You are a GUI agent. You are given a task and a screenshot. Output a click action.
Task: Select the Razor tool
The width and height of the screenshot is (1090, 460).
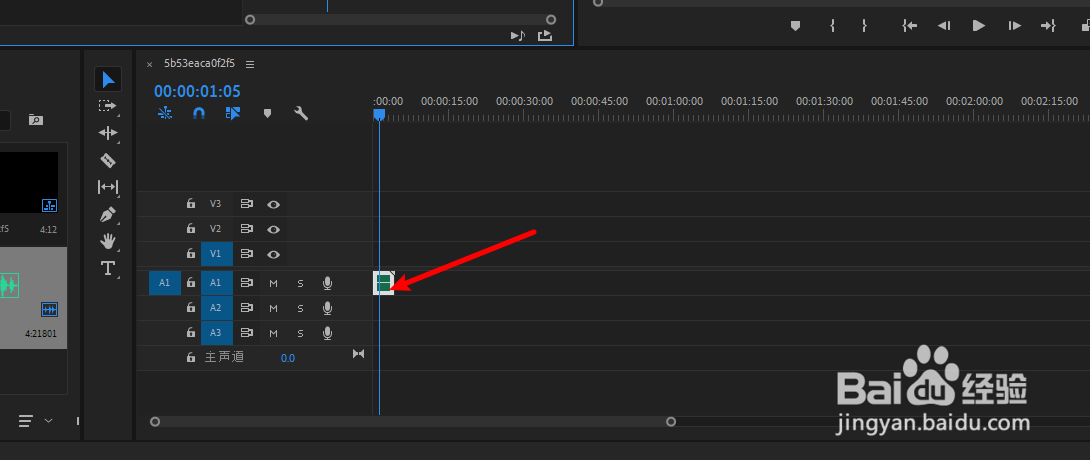[108, 161]
